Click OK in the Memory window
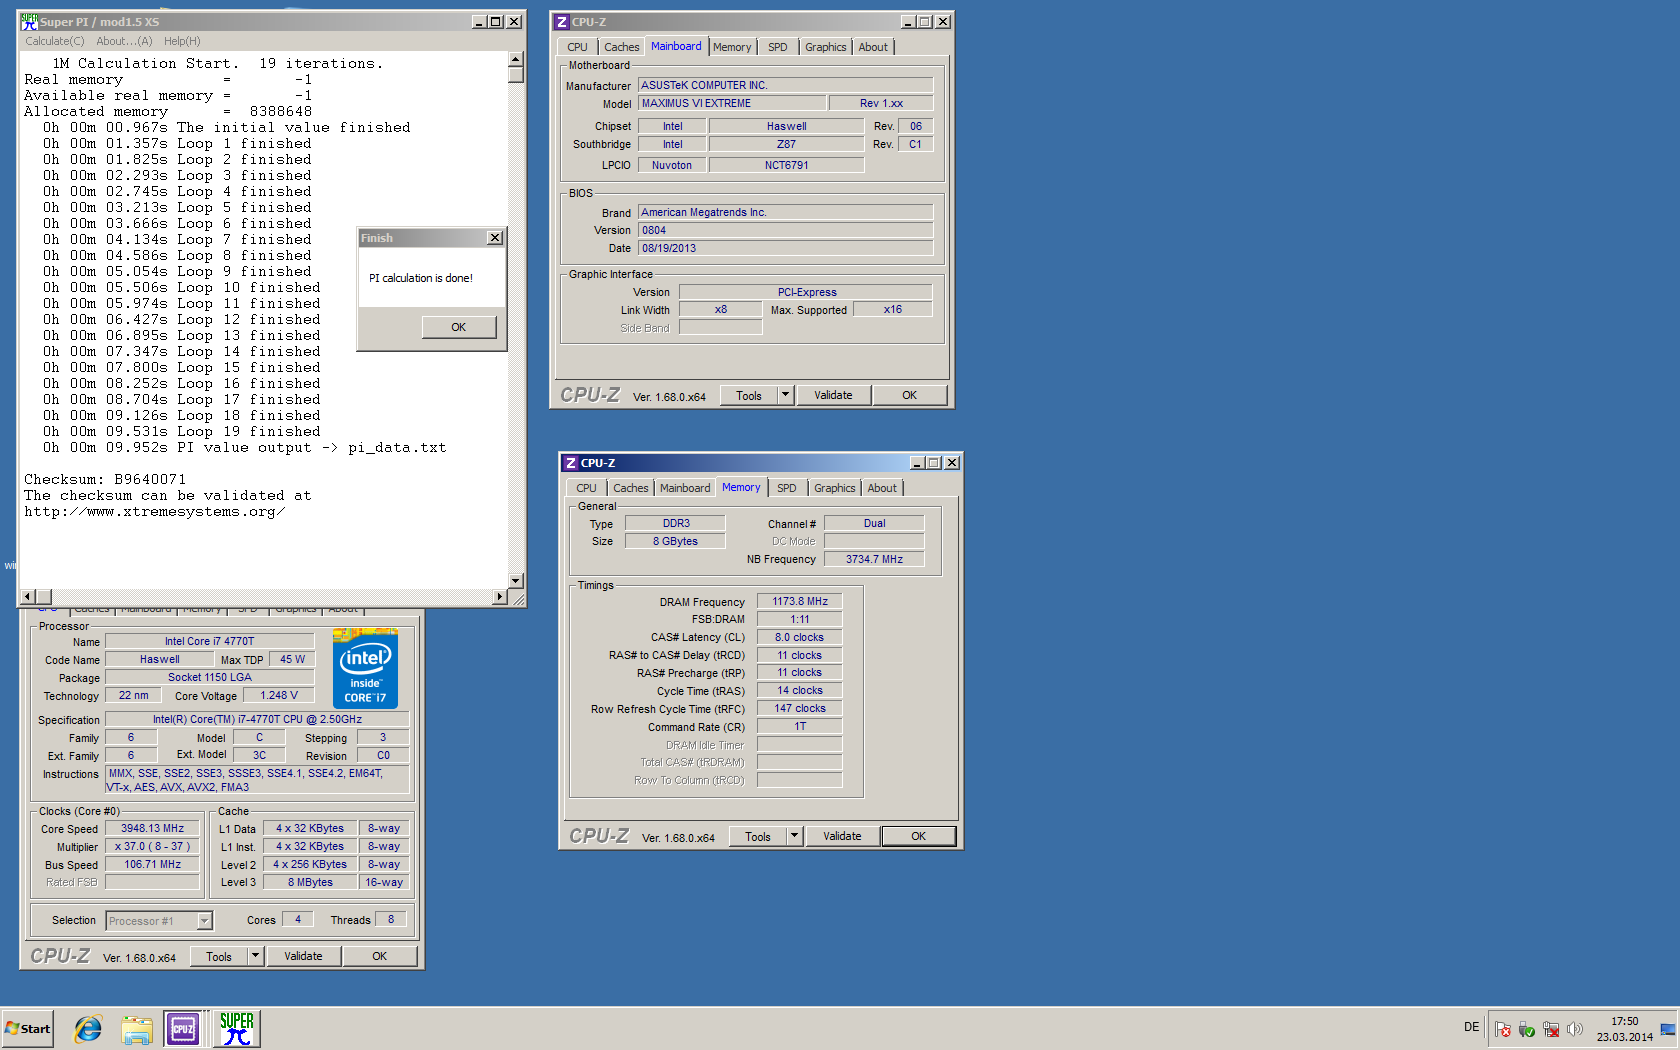Image resolution: width=1680 pixels, height=1050 pixels. point(919,836)
